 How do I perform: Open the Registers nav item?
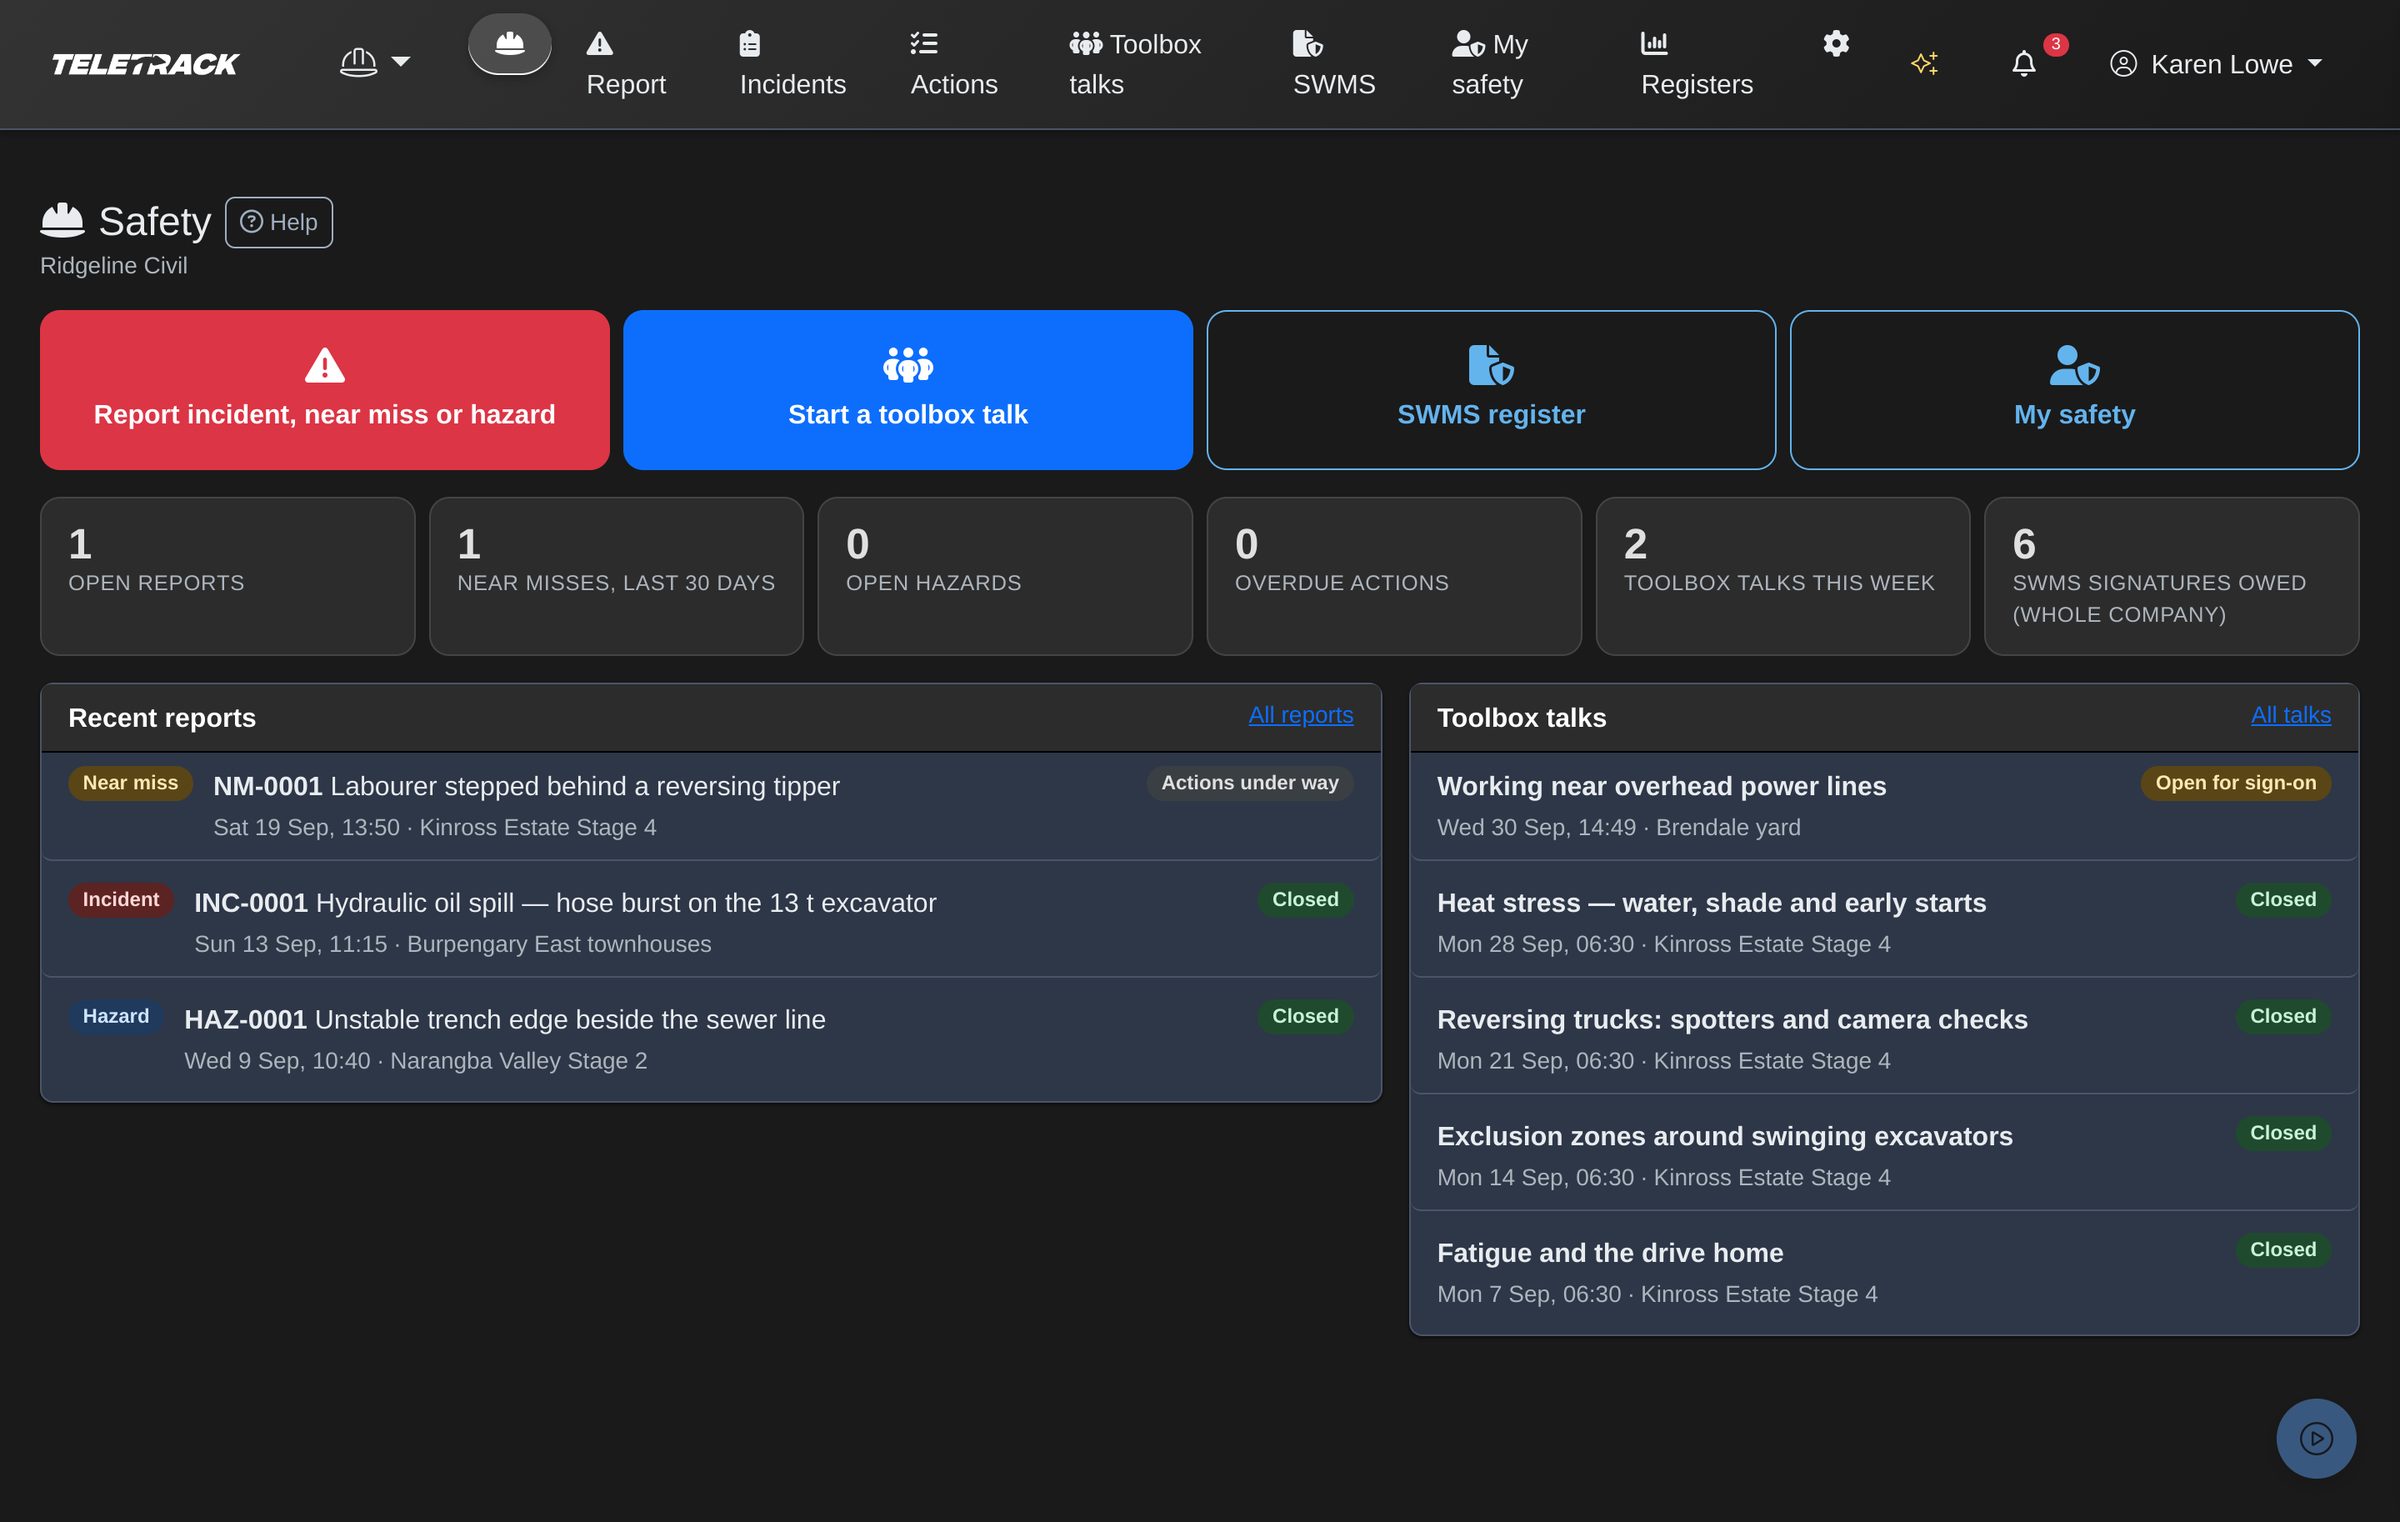[1696, 64]
